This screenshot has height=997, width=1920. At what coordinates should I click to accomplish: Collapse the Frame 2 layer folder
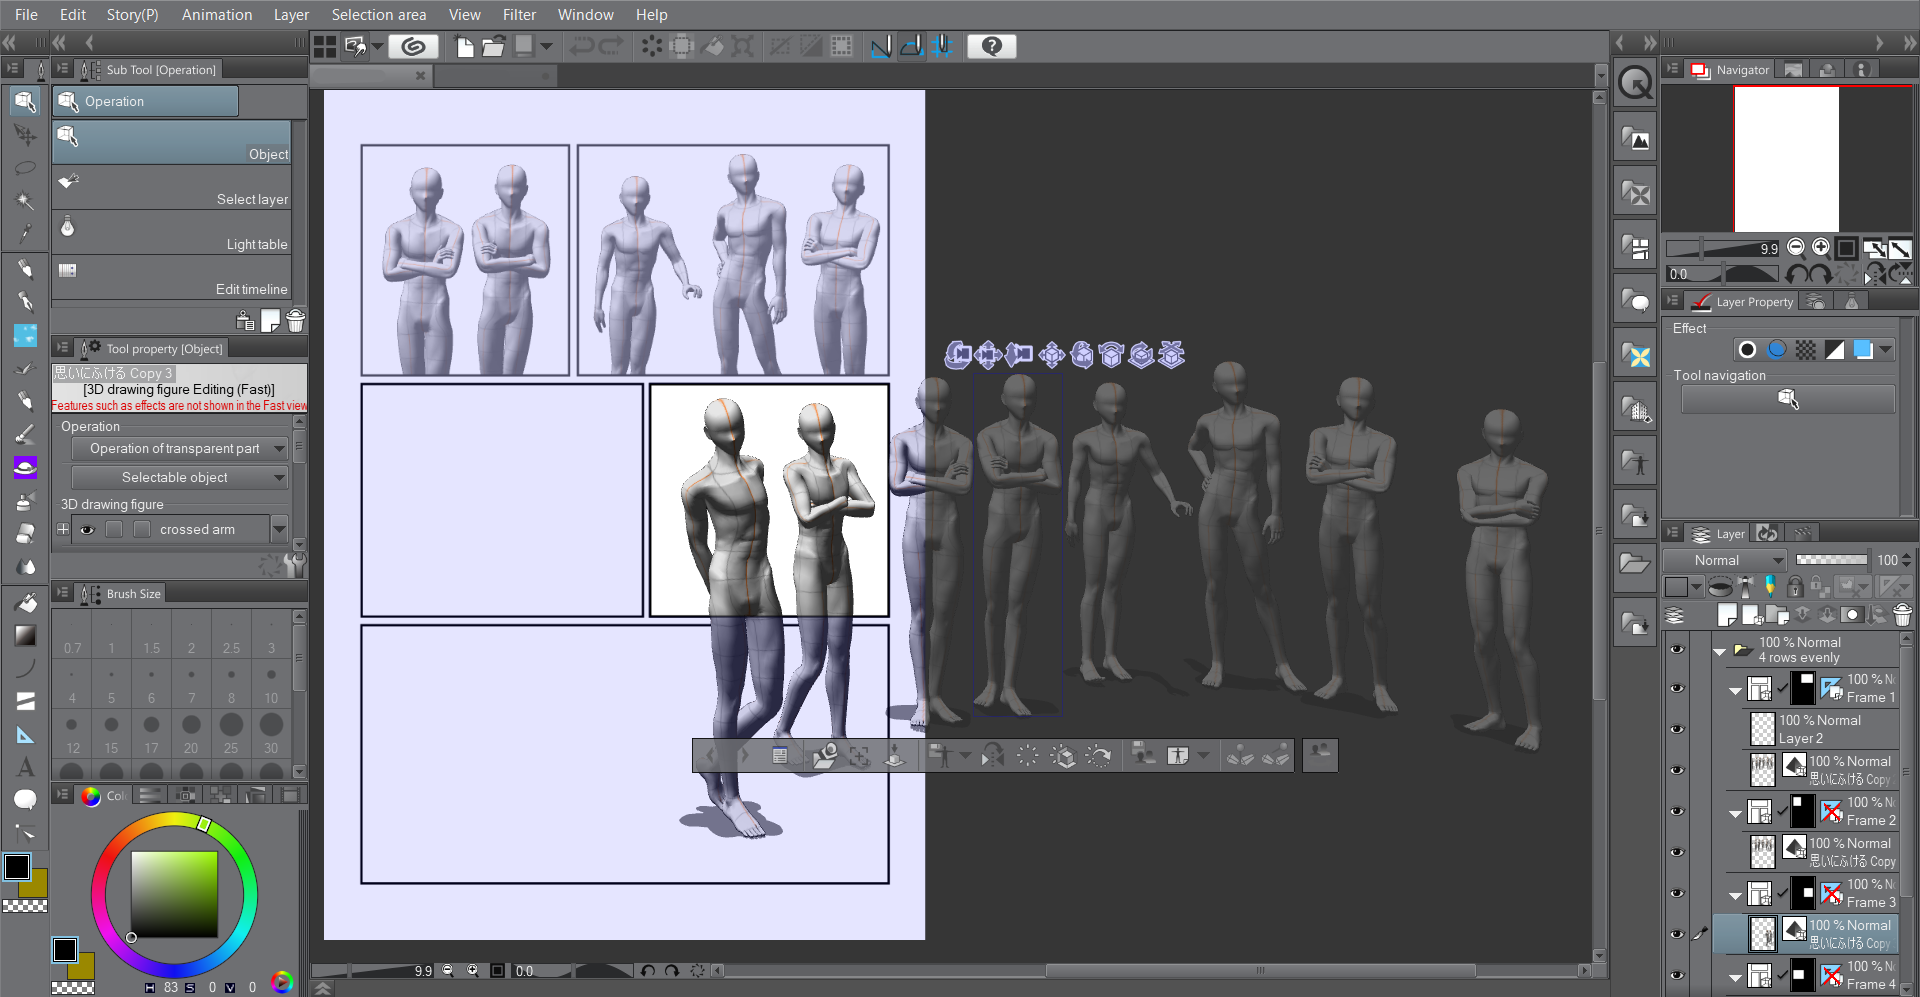[1735, 811]
